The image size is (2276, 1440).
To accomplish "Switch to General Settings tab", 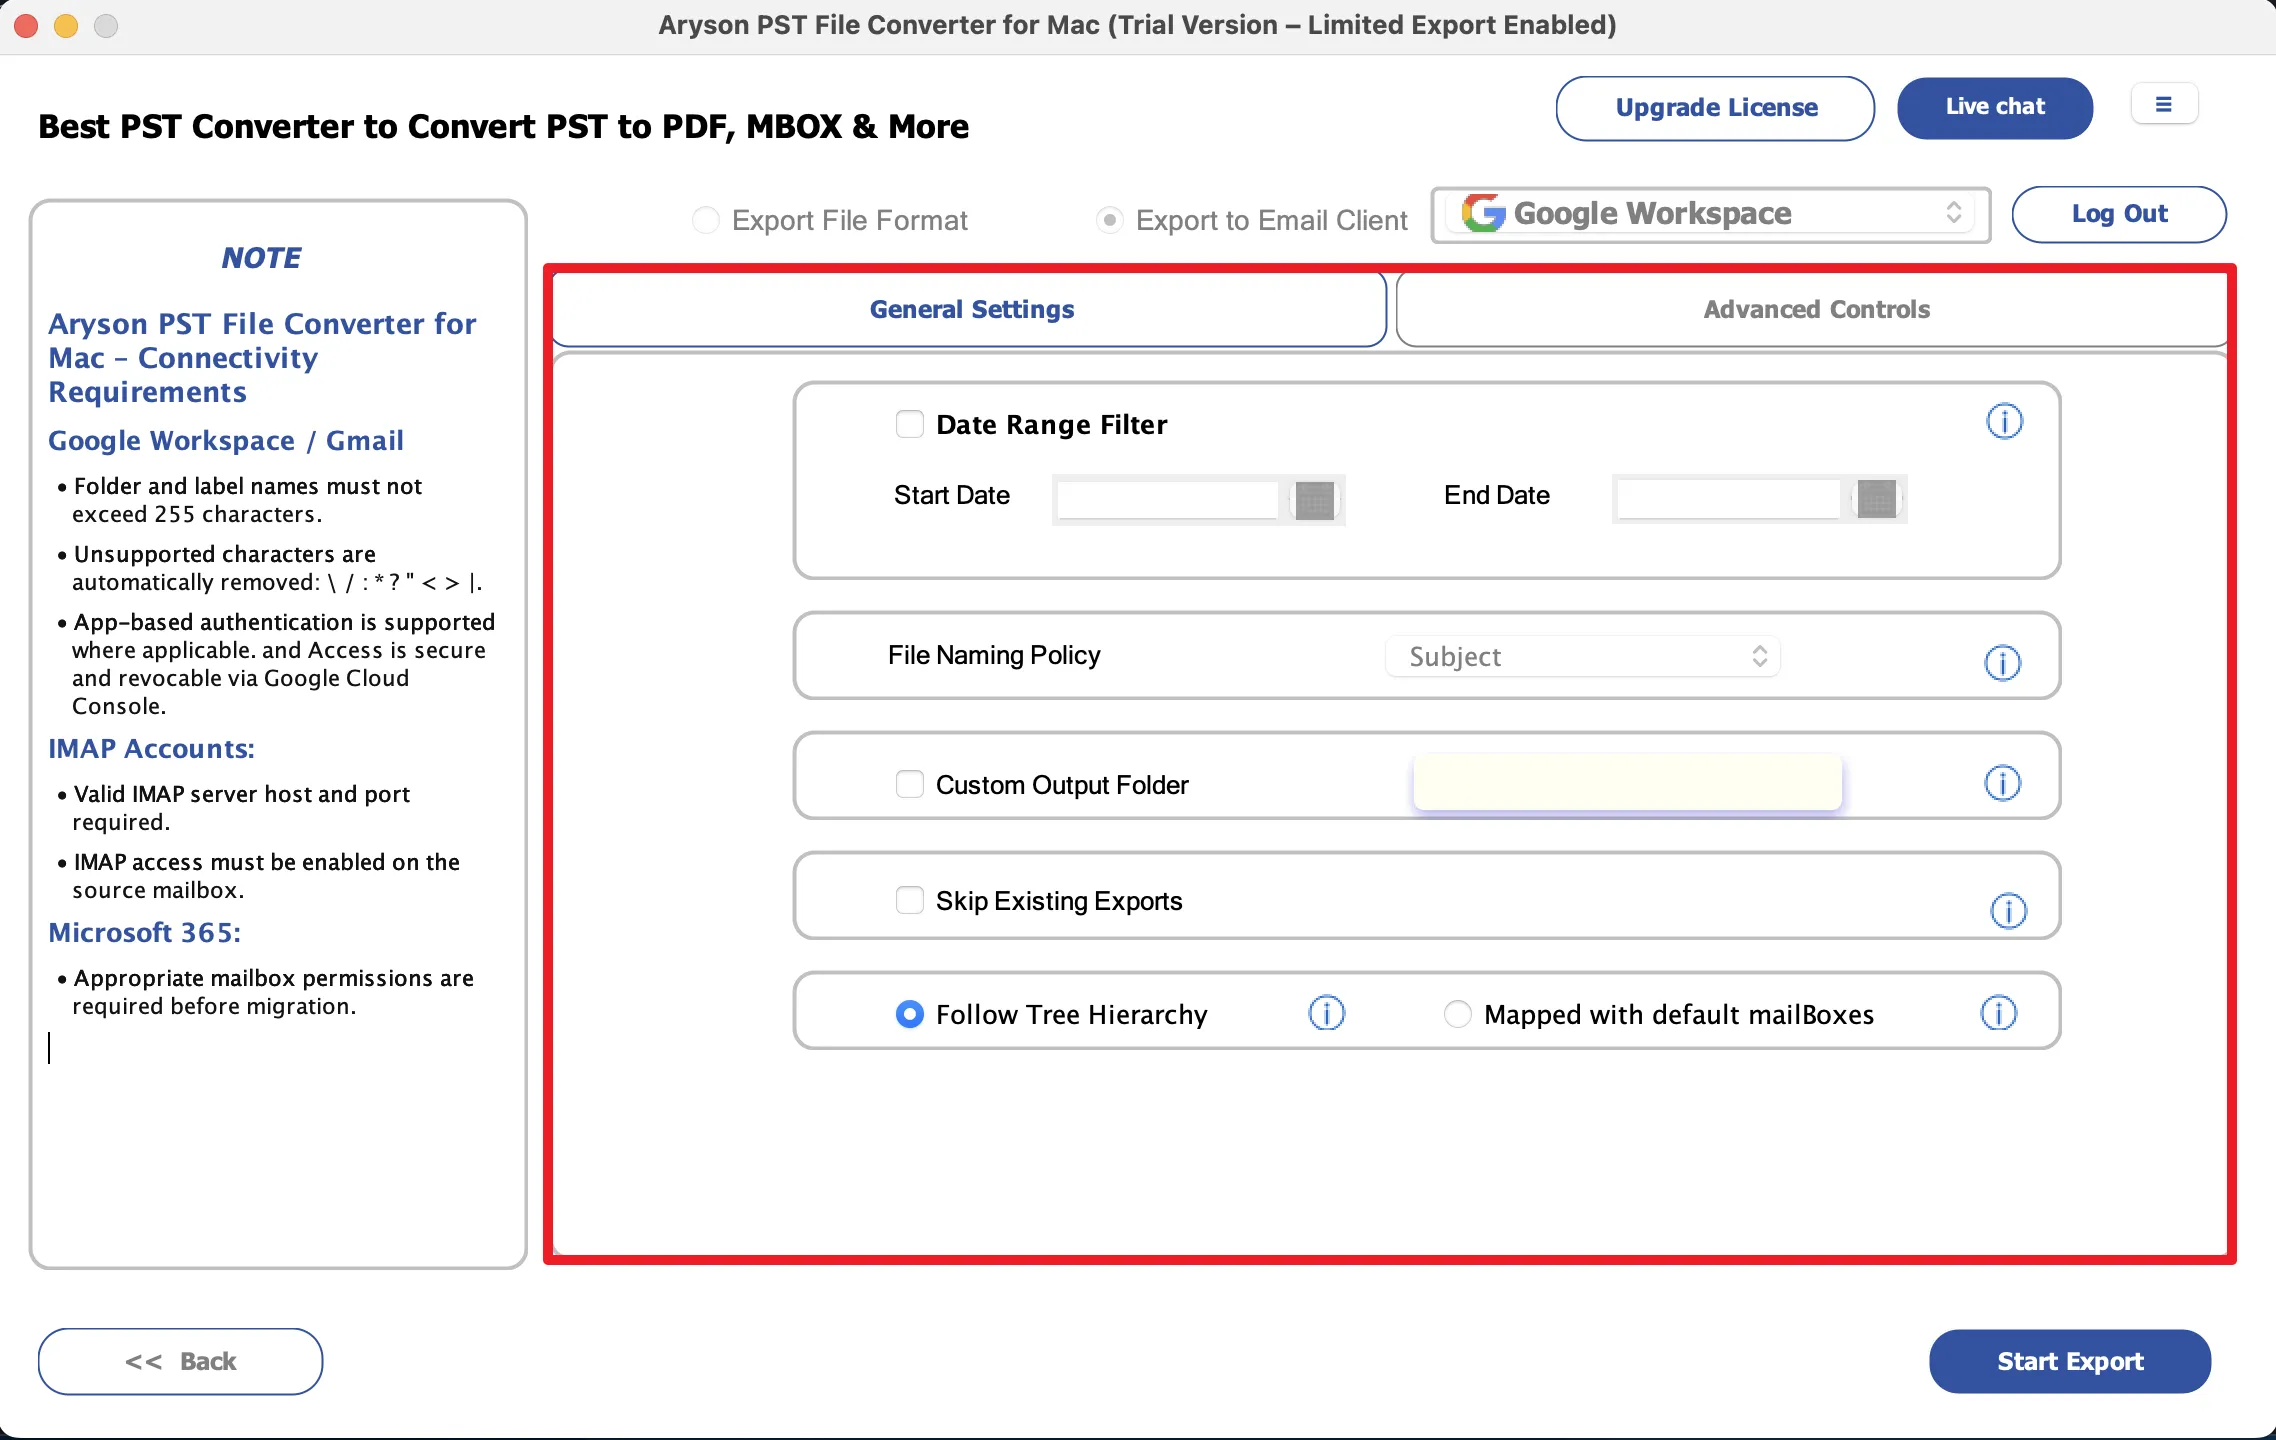I will point(970,310).
